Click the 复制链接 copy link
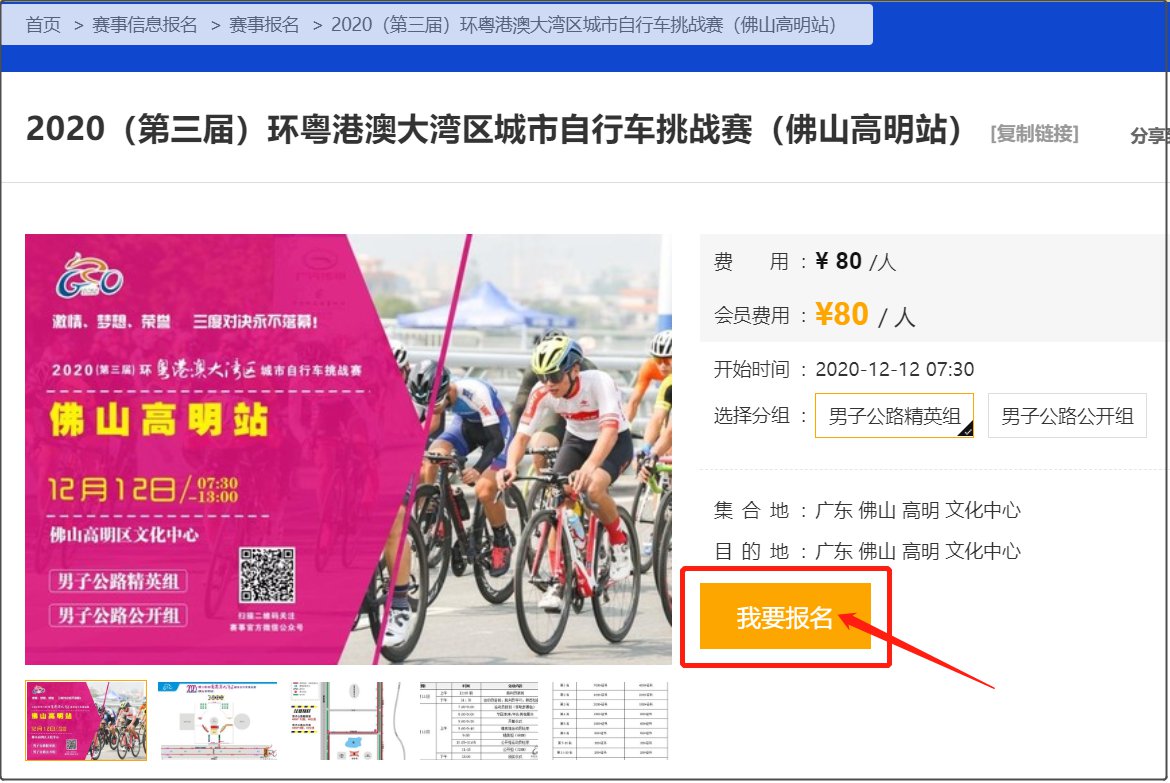Viewport: 1170px width, 783px height. point(1034,134)
